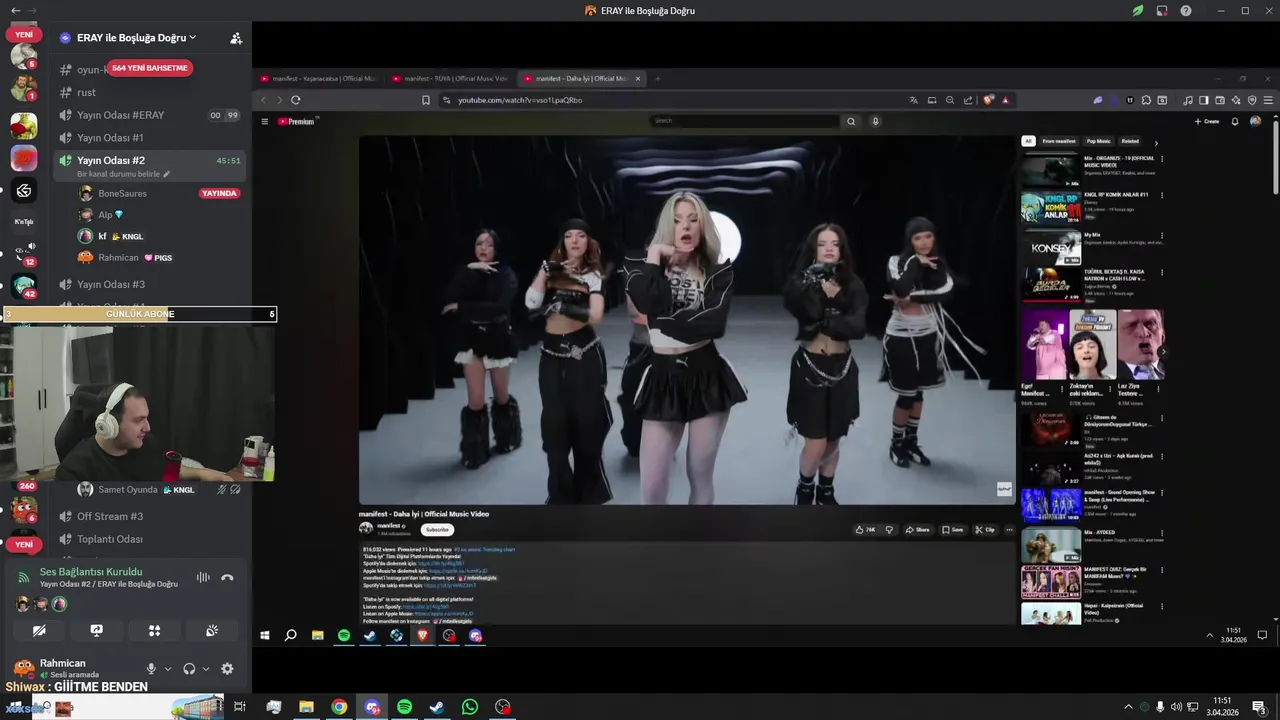1280x720 pixels.
Task: Like the video with 76K likes
Action: pos(864,530)
